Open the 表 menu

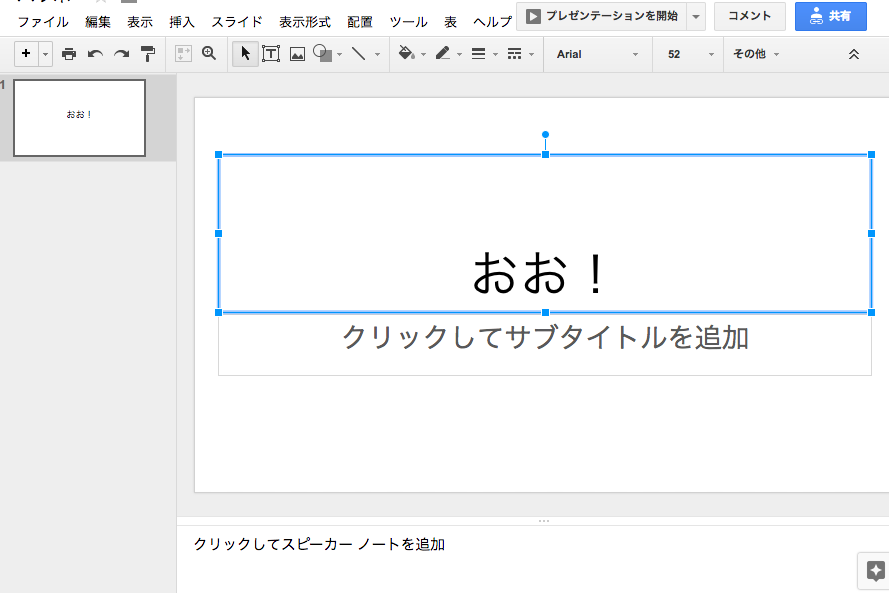(450, 22)
